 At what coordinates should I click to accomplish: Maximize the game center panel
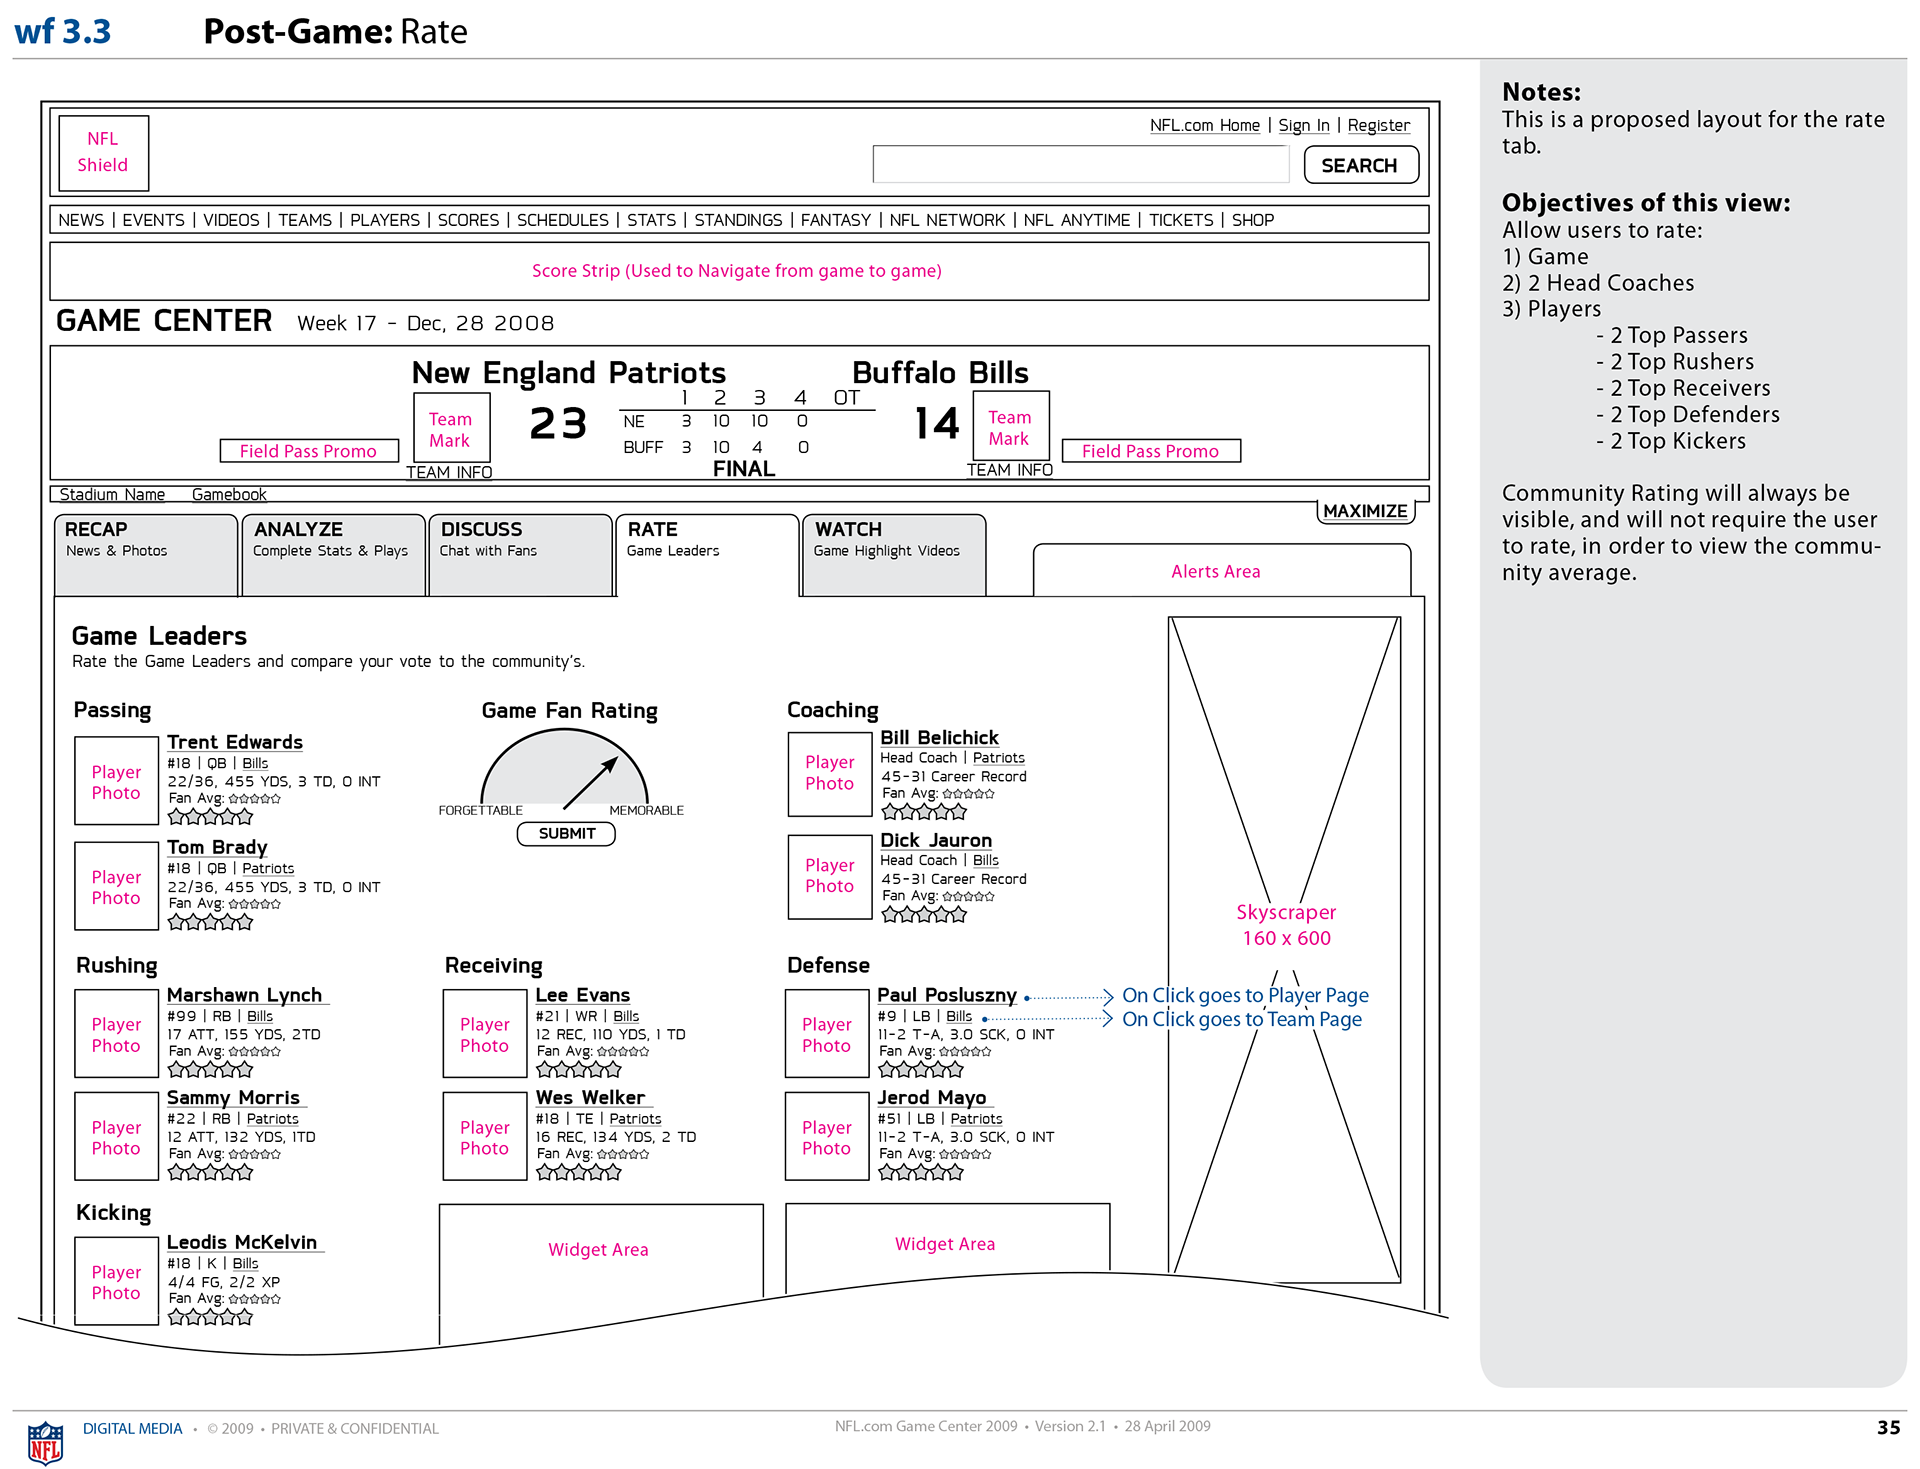tap(1365, 511)
